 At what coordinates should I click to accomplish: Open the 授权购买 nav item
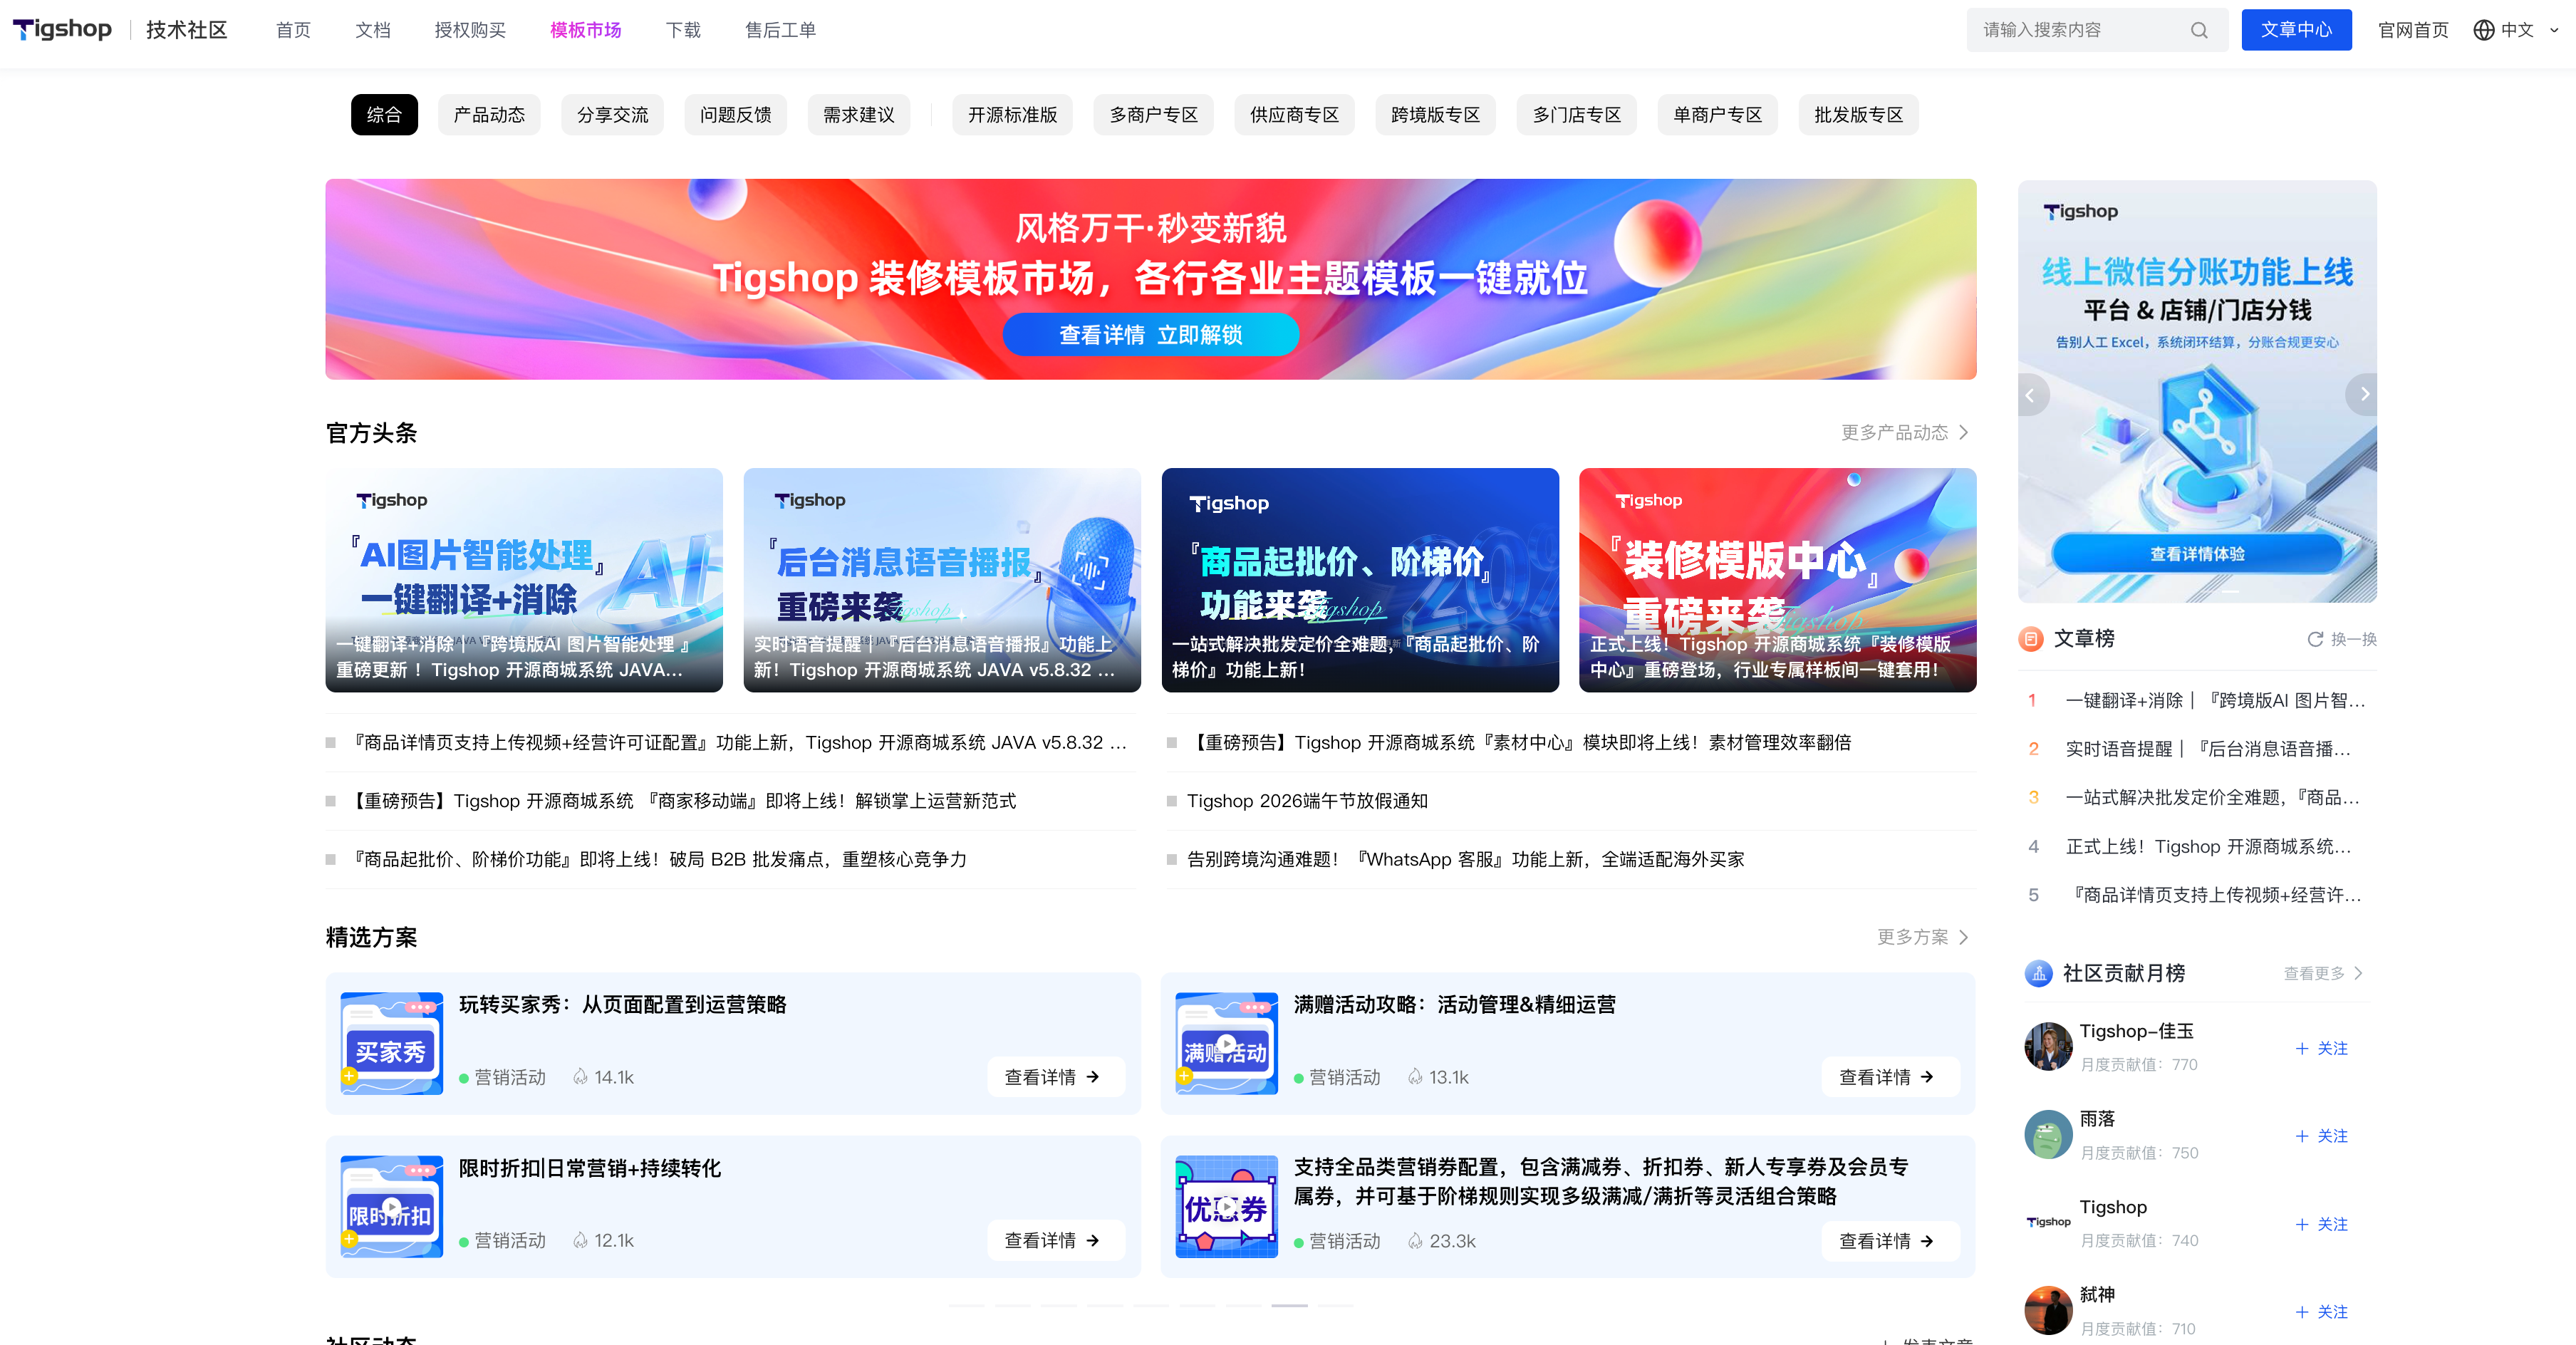click(x=470, y=30)
